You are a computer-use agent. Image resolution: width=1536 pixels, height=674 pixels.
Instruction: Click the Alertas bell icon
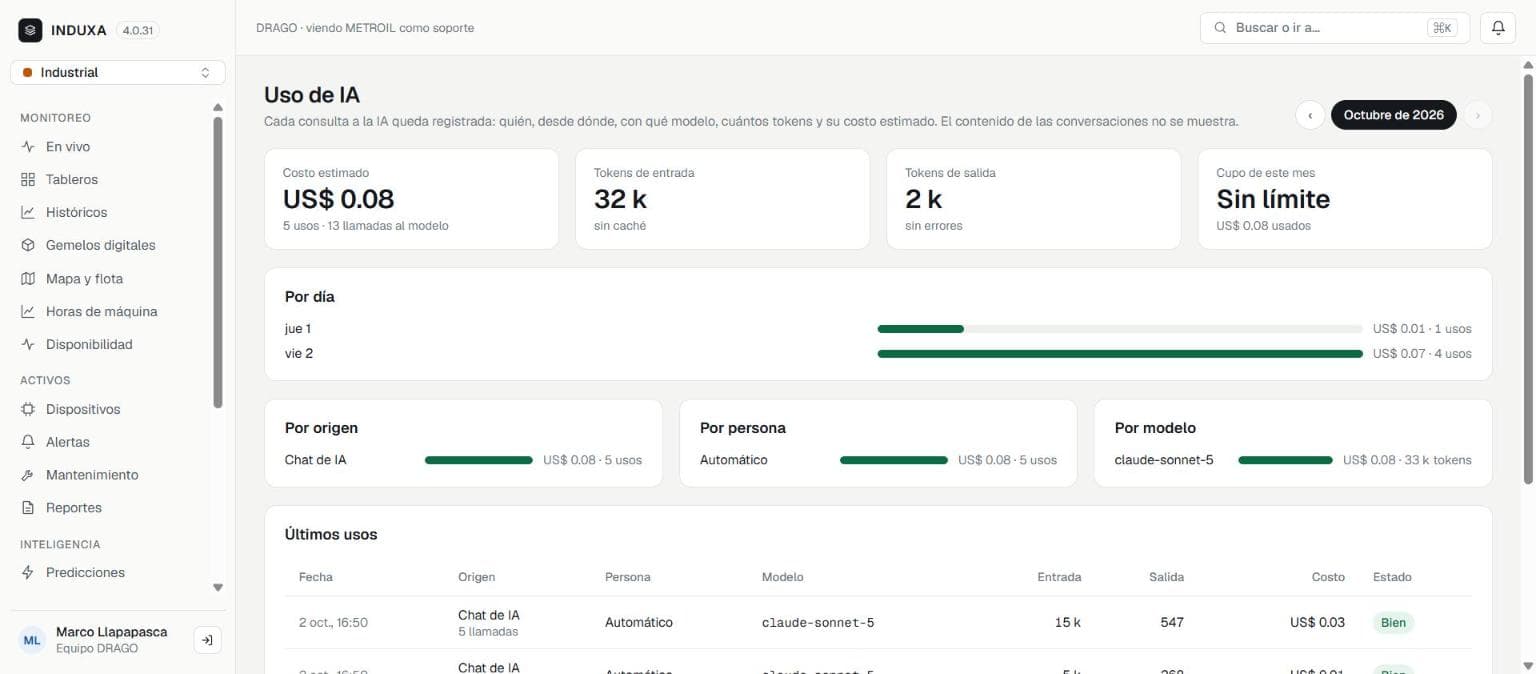[28, 442]
